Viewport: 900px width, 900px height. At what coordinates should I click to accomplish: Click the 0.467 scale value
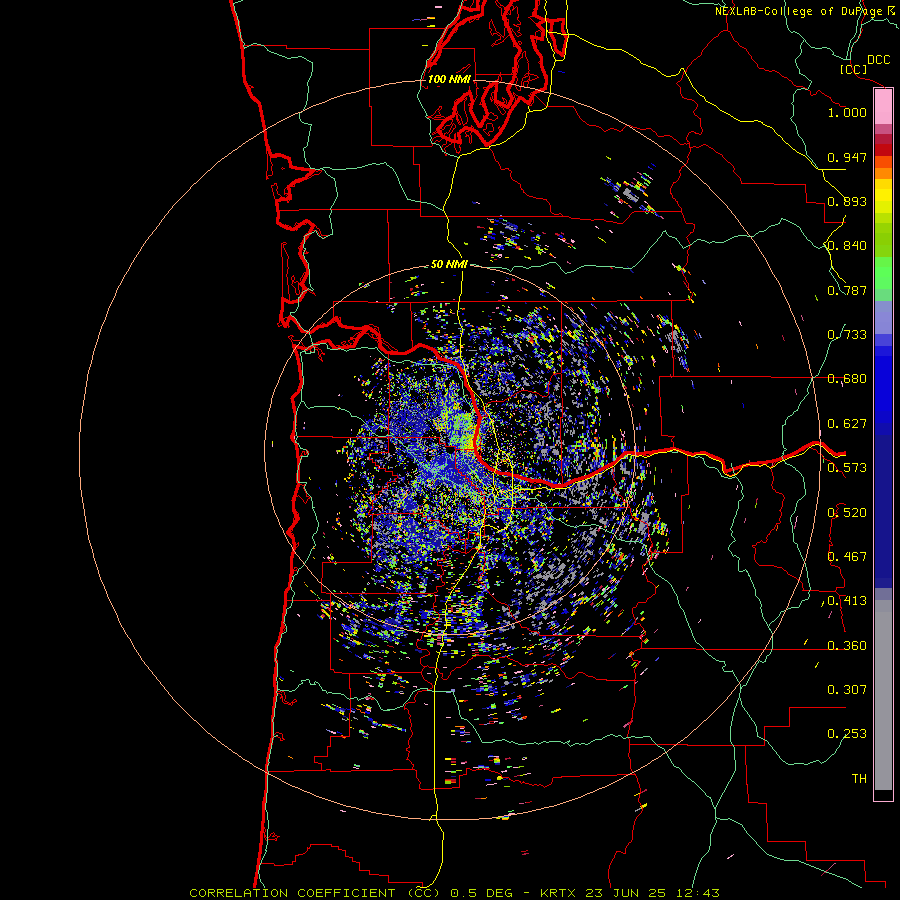pyautogui.click(x=847, y=557)
